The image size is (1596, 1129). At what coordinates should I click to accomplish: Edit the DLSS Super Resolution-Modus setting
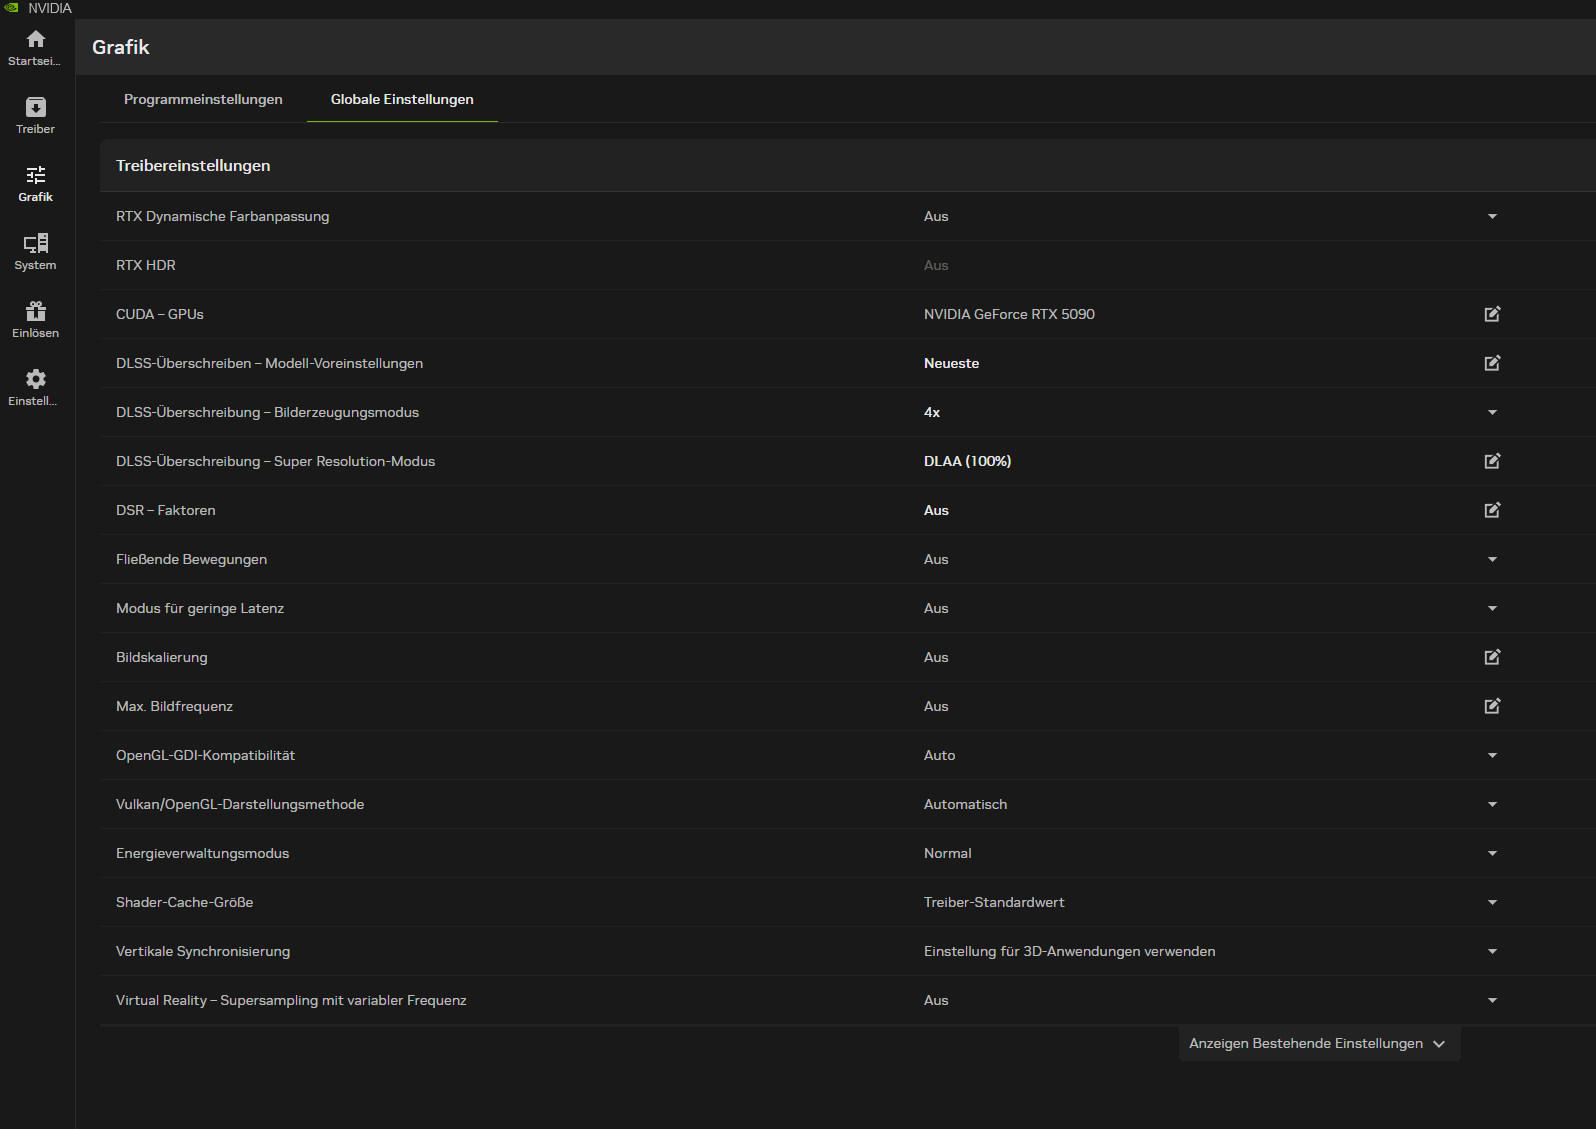point(1492,461)
